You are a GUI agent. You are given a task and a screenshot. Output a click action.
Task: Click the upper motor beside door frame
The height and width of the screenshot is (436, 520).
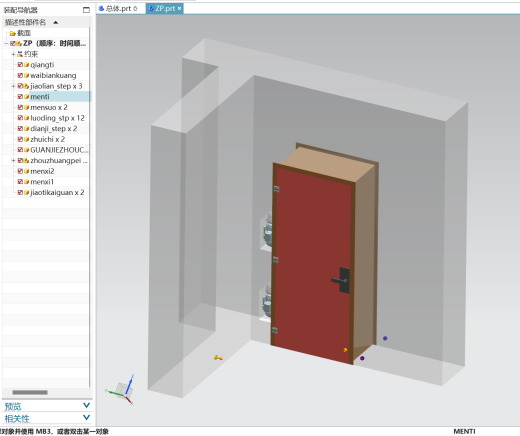267,232
